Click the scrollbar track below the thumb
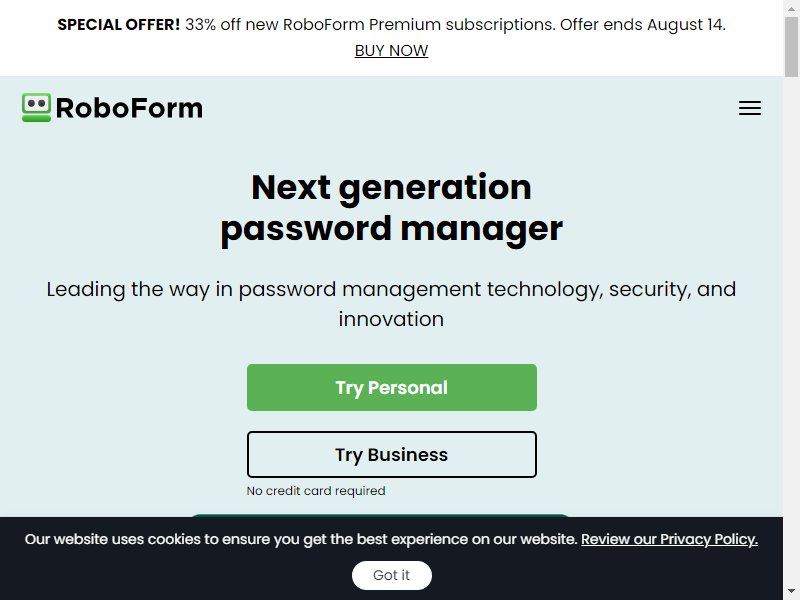800x600 pixels. pos(791,332)
